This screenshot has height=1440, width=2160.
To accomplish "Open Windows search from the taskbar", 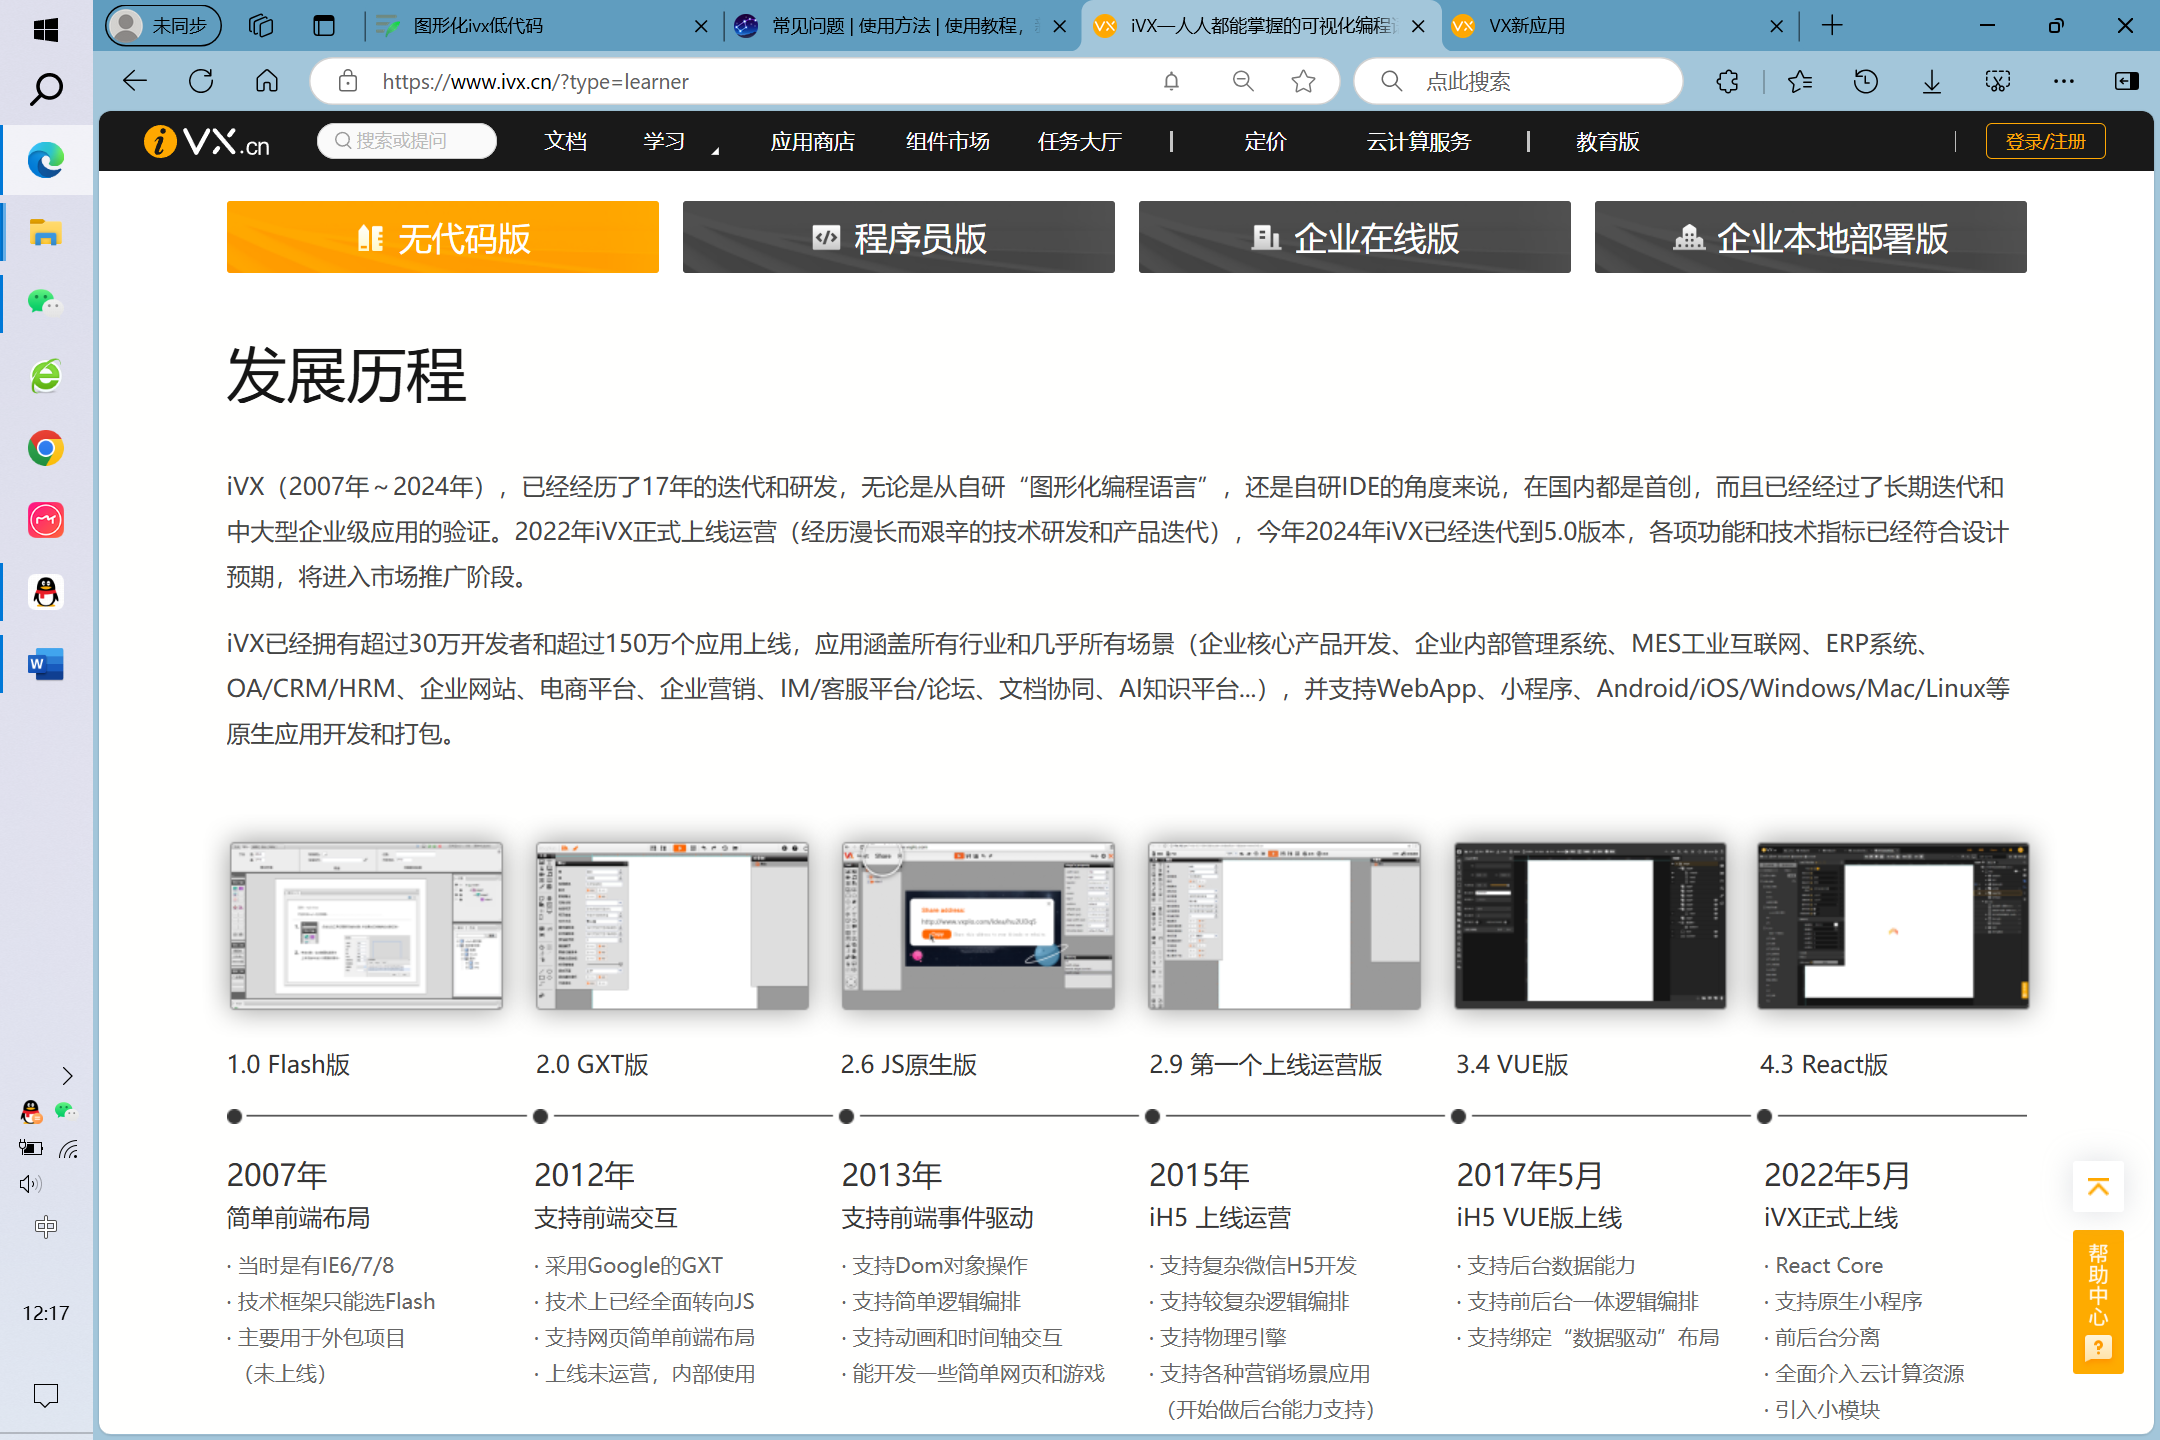I will [x=46, y=88].
